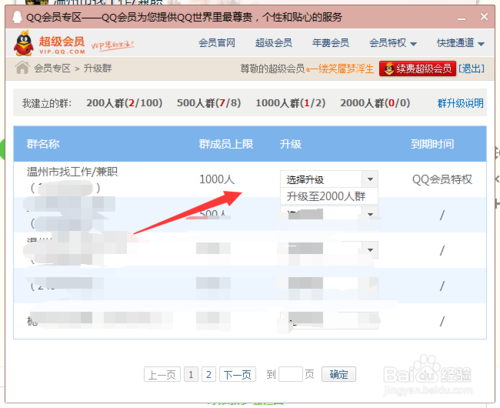The height and width of the screenshot is (408, 500).
Task: Open the 年费会员 nav item
Action: pos(331,43)
